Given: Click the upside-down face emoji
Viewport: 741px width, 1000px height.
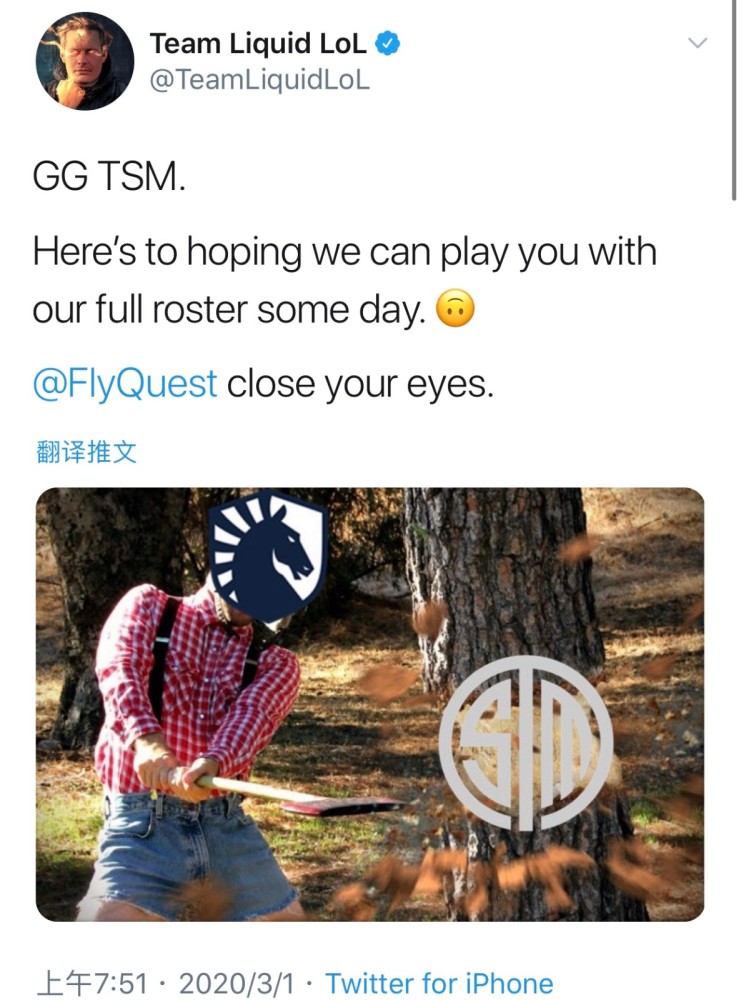Looking at the screenshot, I should point(455,309).
